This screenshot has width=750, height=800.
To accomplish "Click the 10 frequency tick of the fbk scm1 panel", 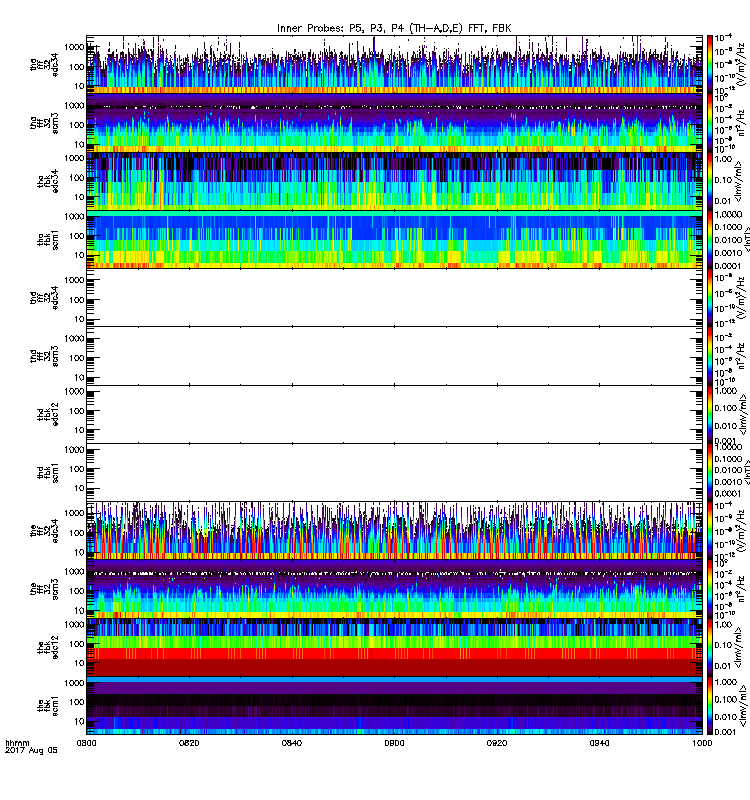I will [80, 721].
